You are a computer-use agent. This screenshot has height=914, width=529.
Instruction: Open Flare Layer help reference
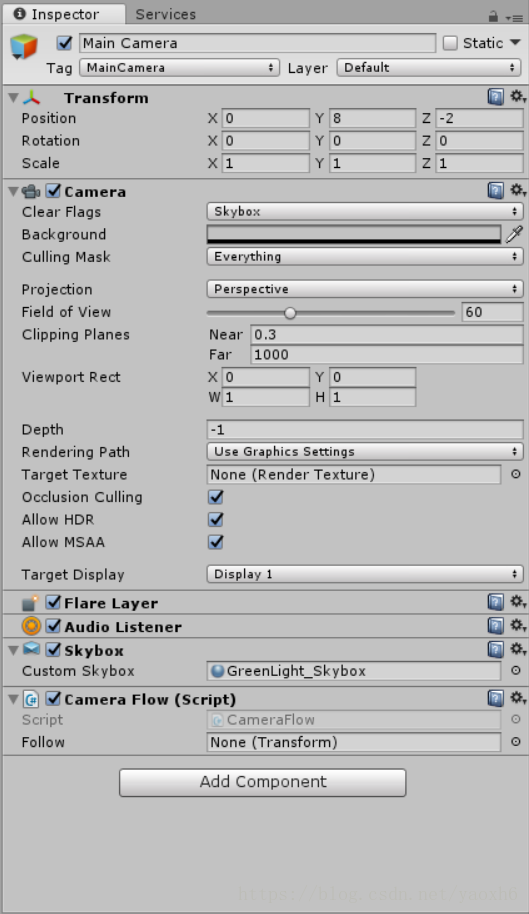point(495,602)
